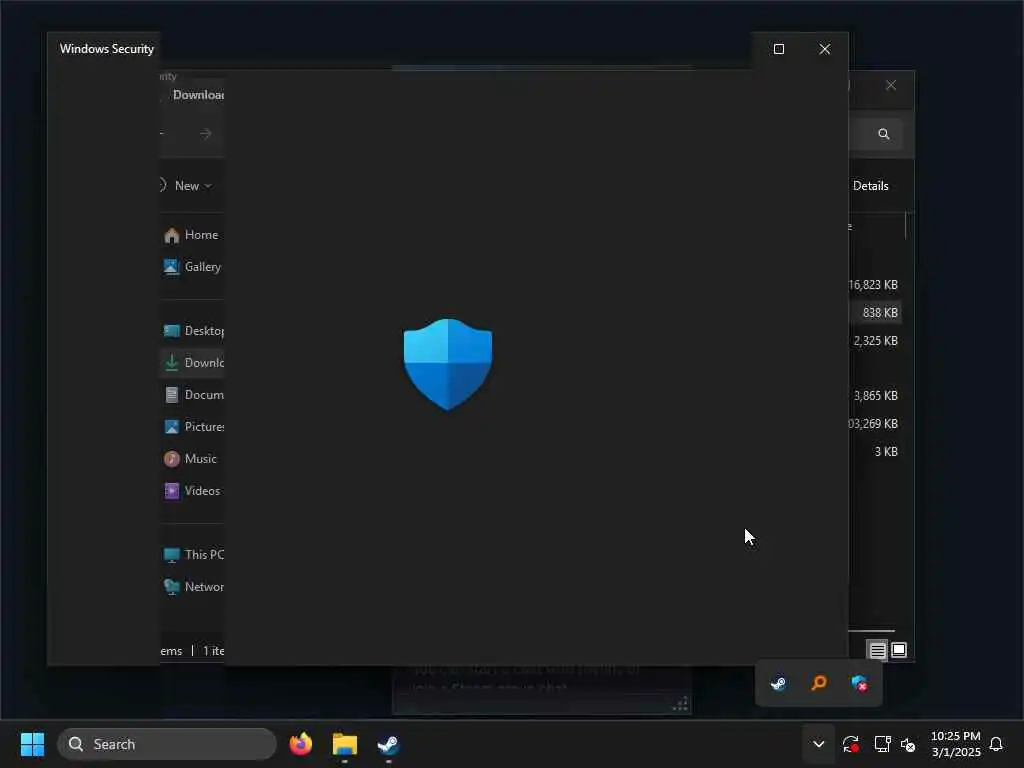The width and height of the screenshot is (1024, 768).
Task: Click the File Explorer search magnifier icon
Action: 884,134
